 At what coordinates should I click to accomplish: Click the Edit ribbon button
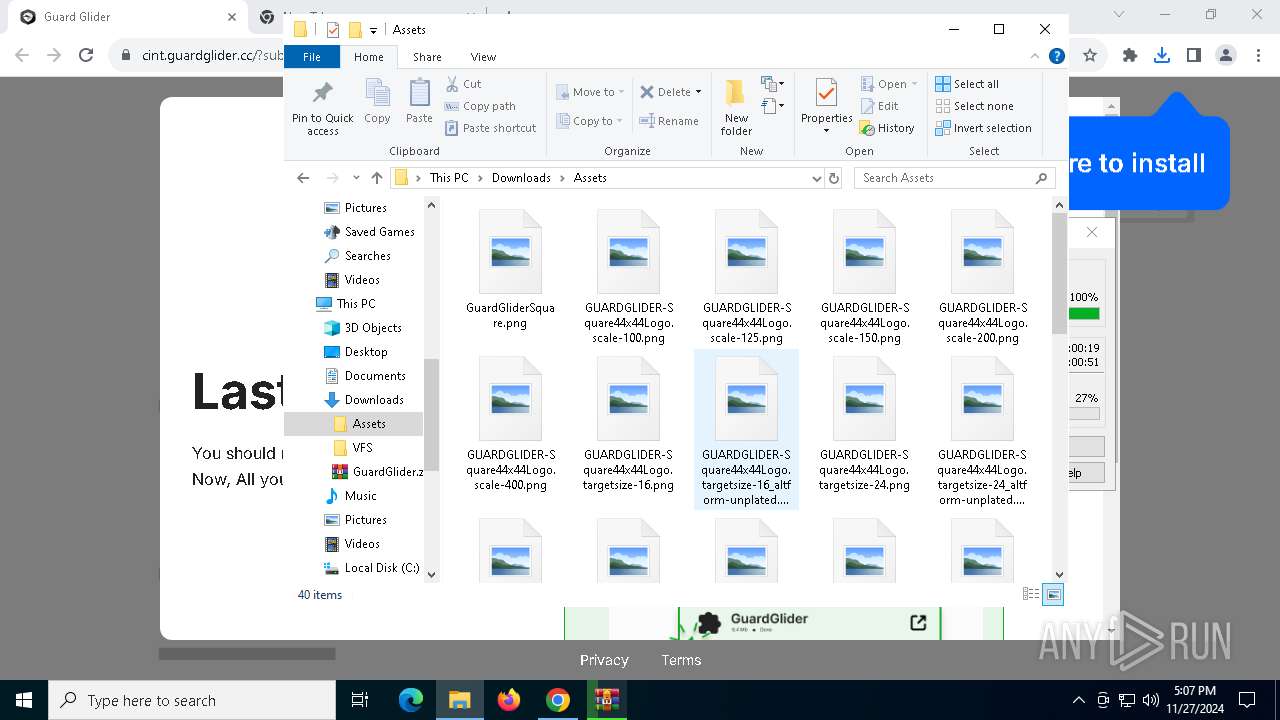(878, 106)
